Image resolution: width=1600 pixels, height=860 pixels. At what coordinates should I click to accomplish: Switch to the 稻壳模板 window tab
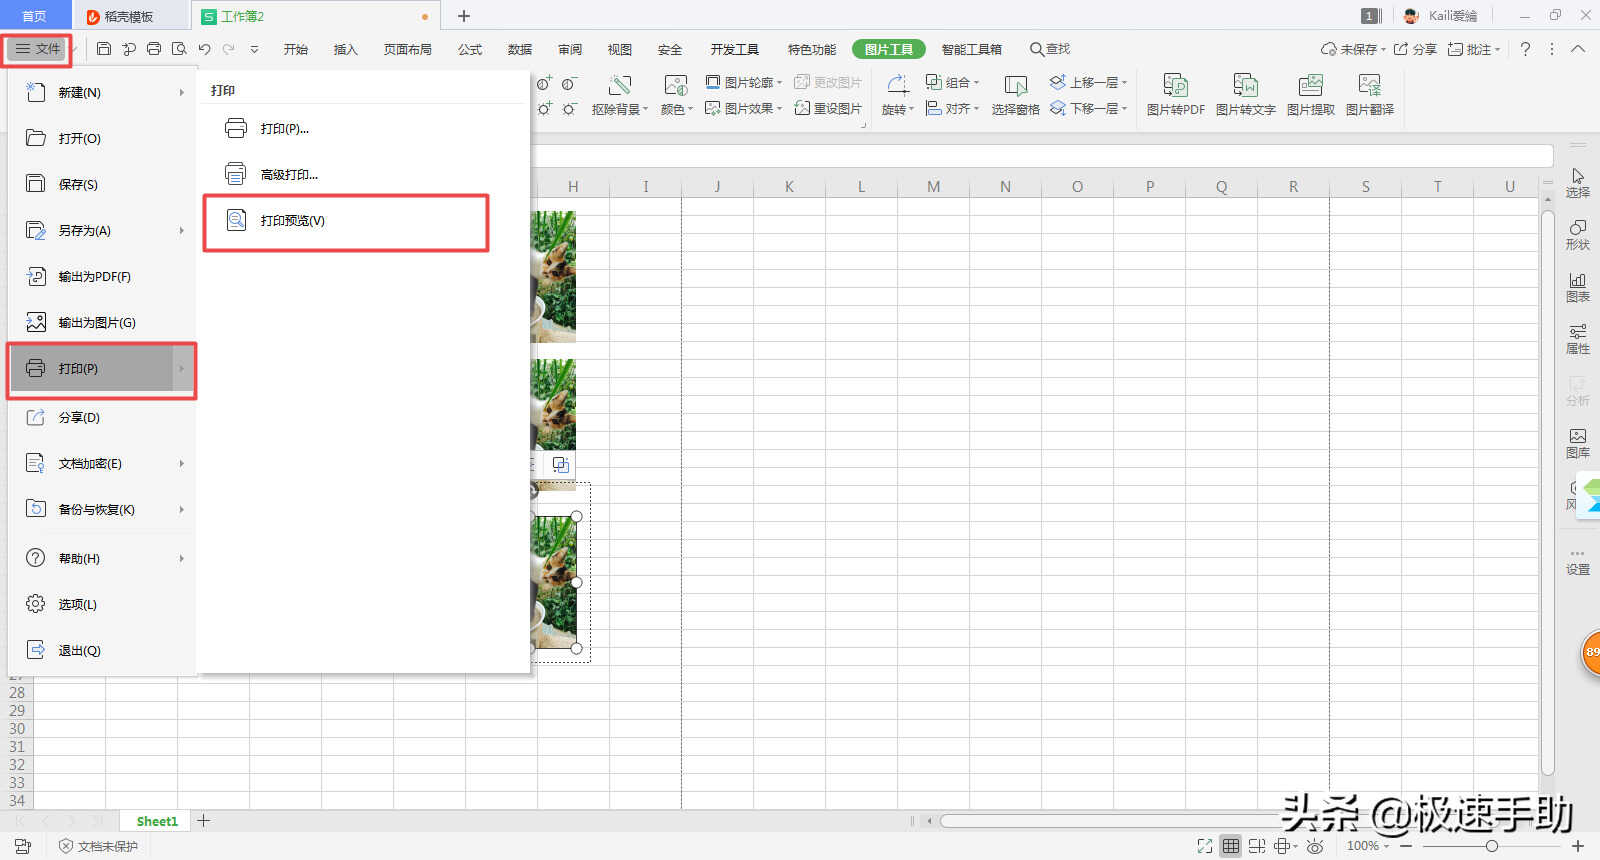coord(128,16)
